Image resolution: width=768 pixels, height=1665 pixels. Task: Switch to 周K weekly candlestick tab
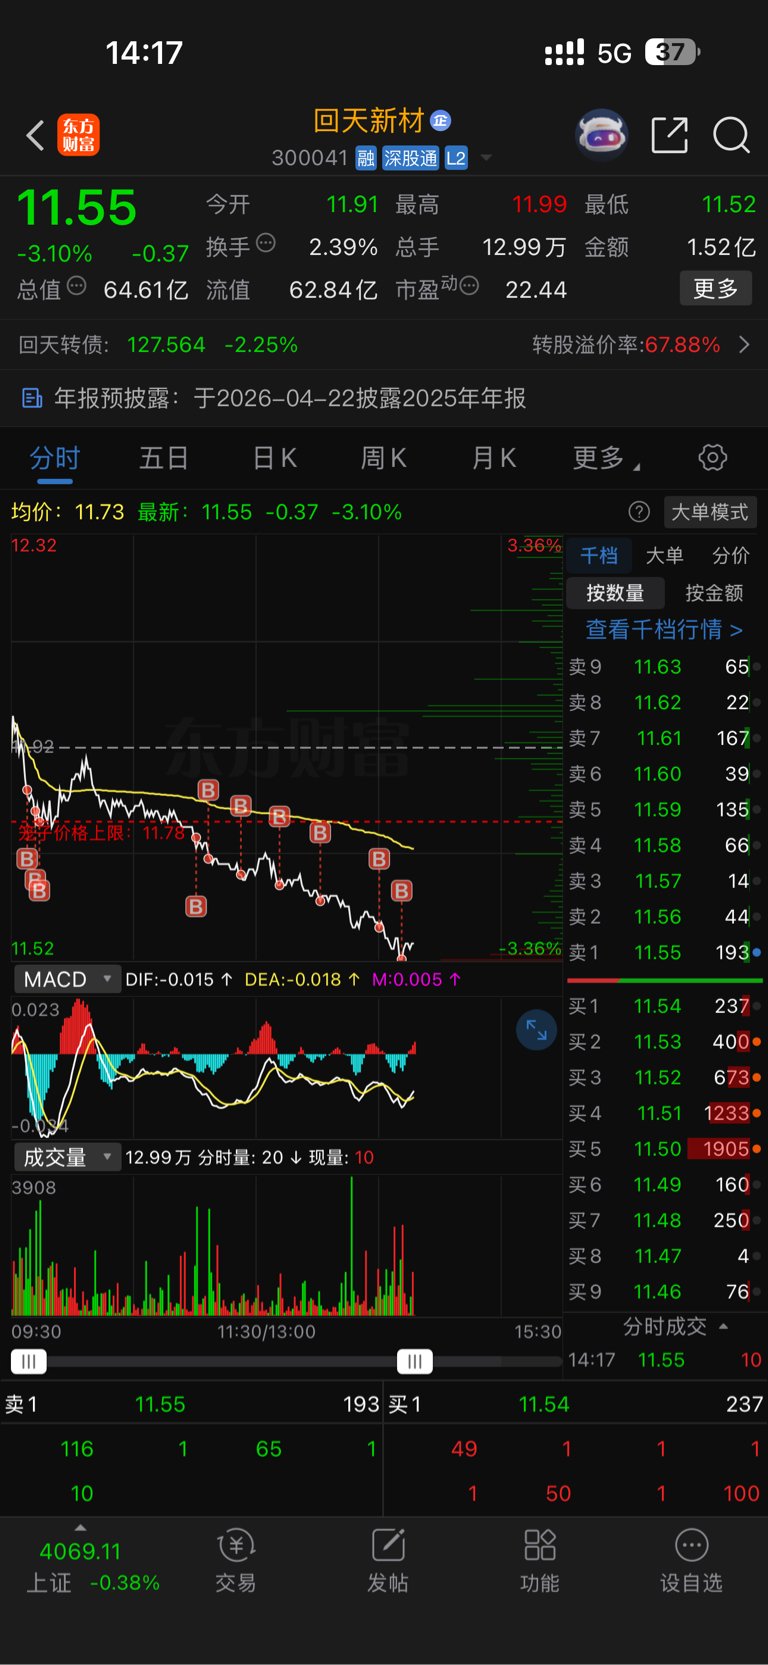(383, 458)
